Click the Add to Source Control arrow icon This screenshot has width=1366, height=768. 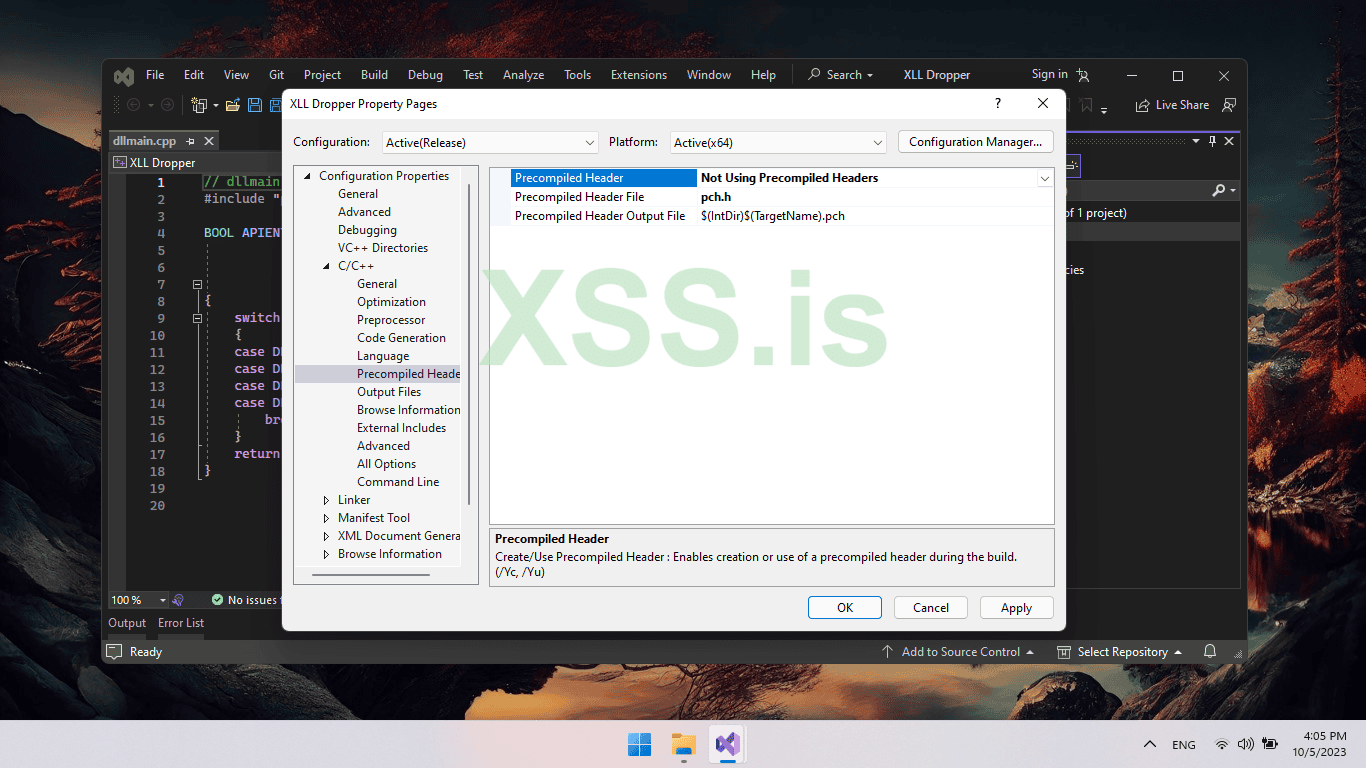[887, 652]
